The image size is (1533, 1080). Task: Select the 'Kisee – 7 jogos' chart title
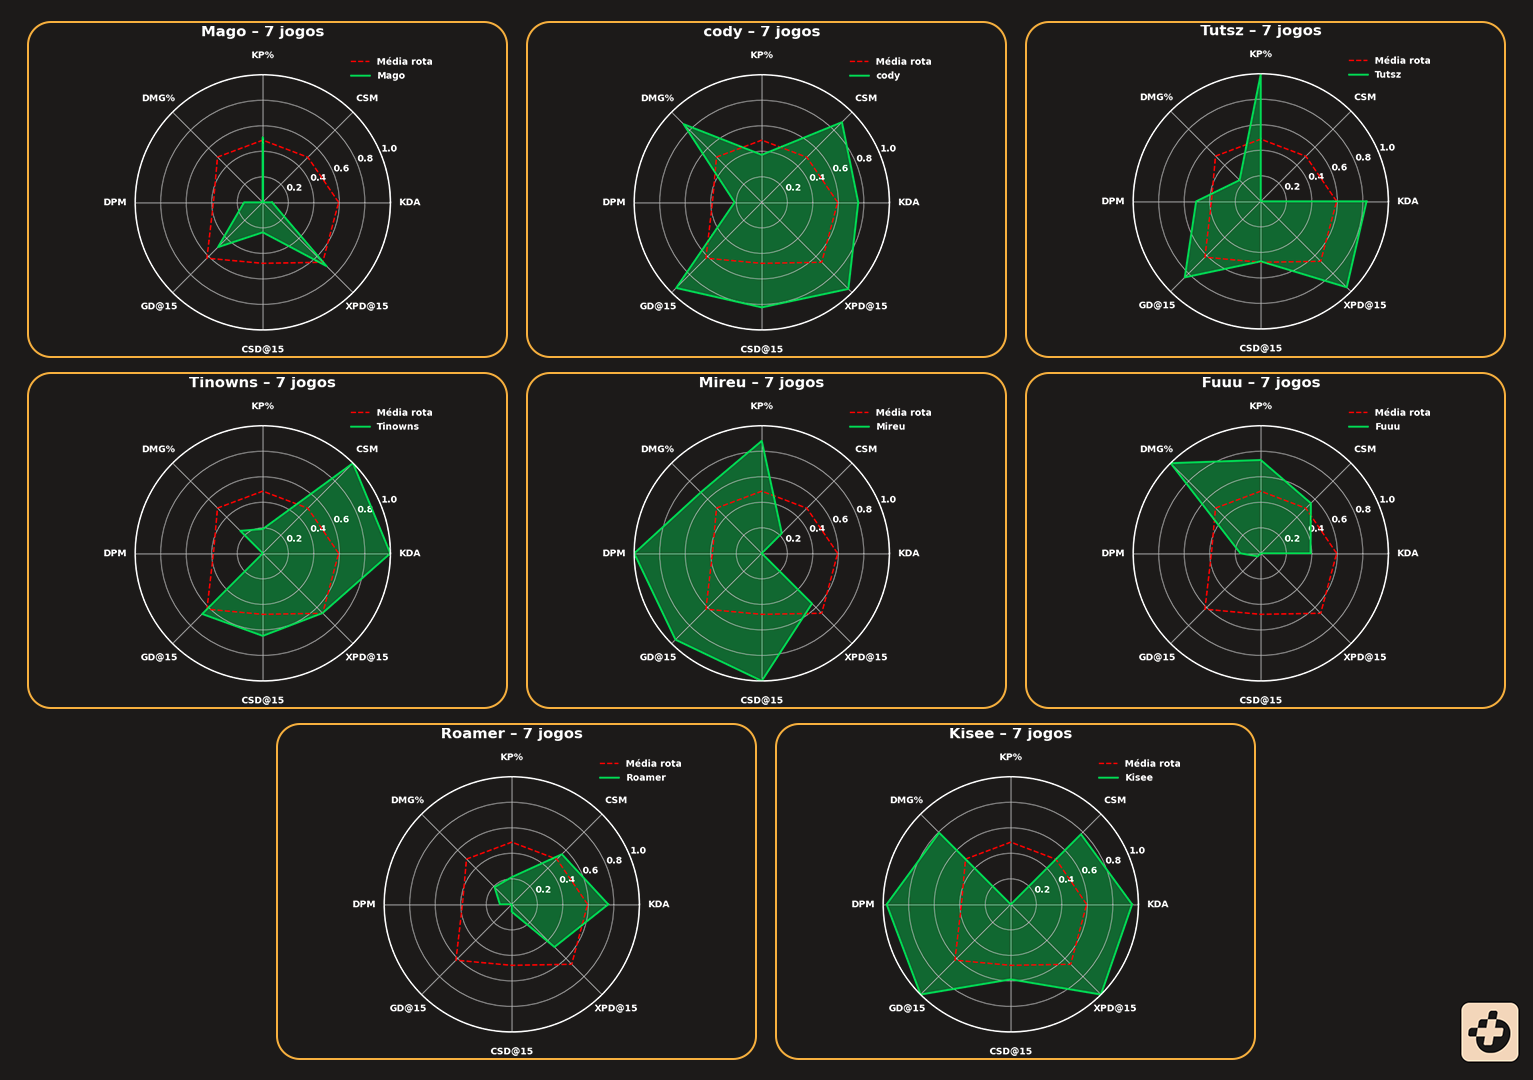(x=1010, y=734)
